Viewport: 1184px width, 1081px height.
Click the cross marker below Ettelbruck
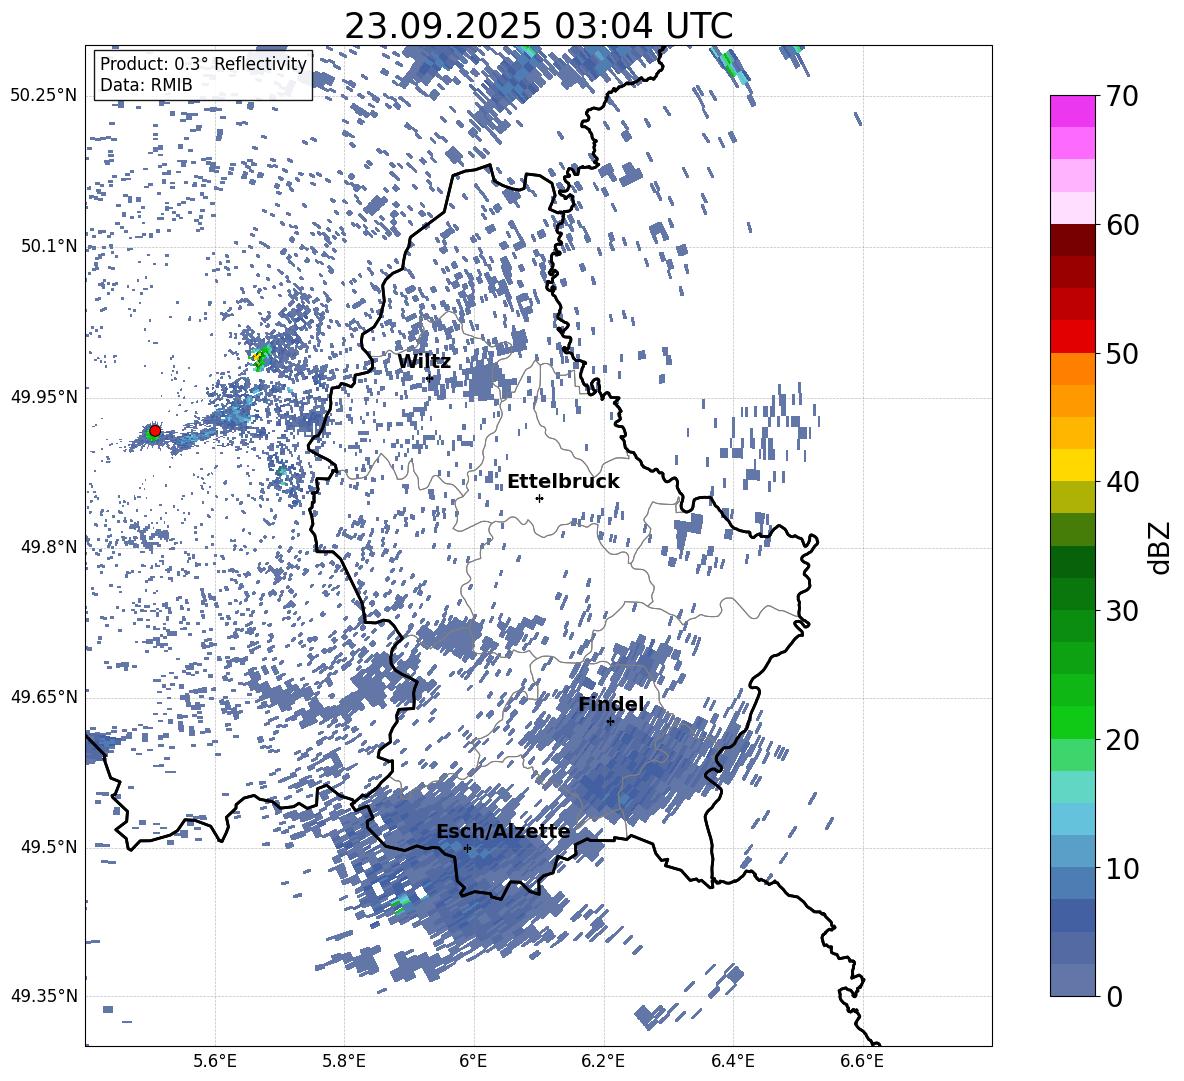pyautogui.click(x=539, y=498)
